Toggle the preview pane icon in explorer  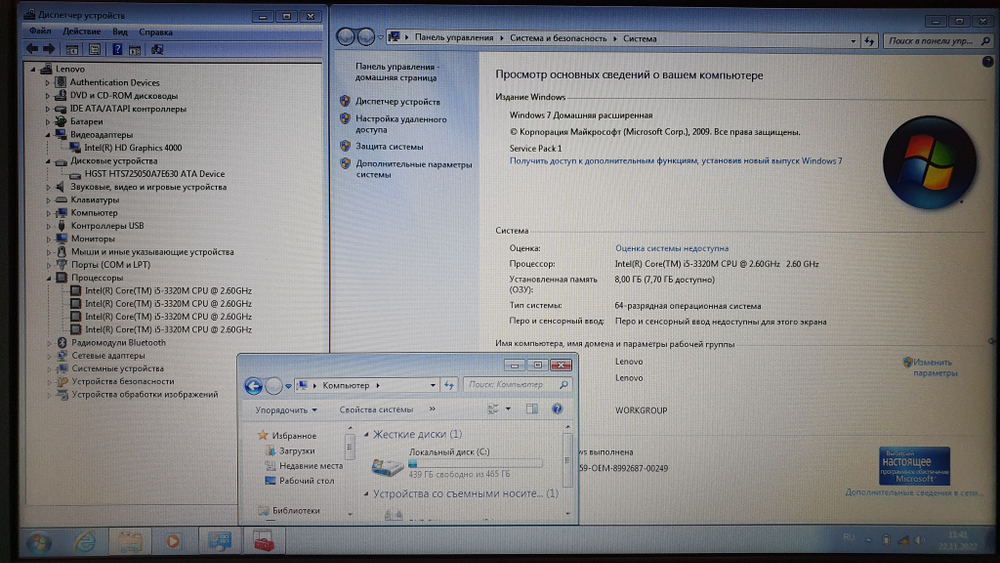tap(532, 409)
